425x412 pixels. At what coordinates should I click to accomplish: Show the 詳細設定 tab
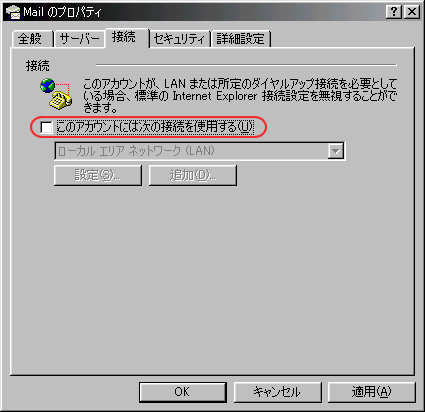click(x=240, y=39)
